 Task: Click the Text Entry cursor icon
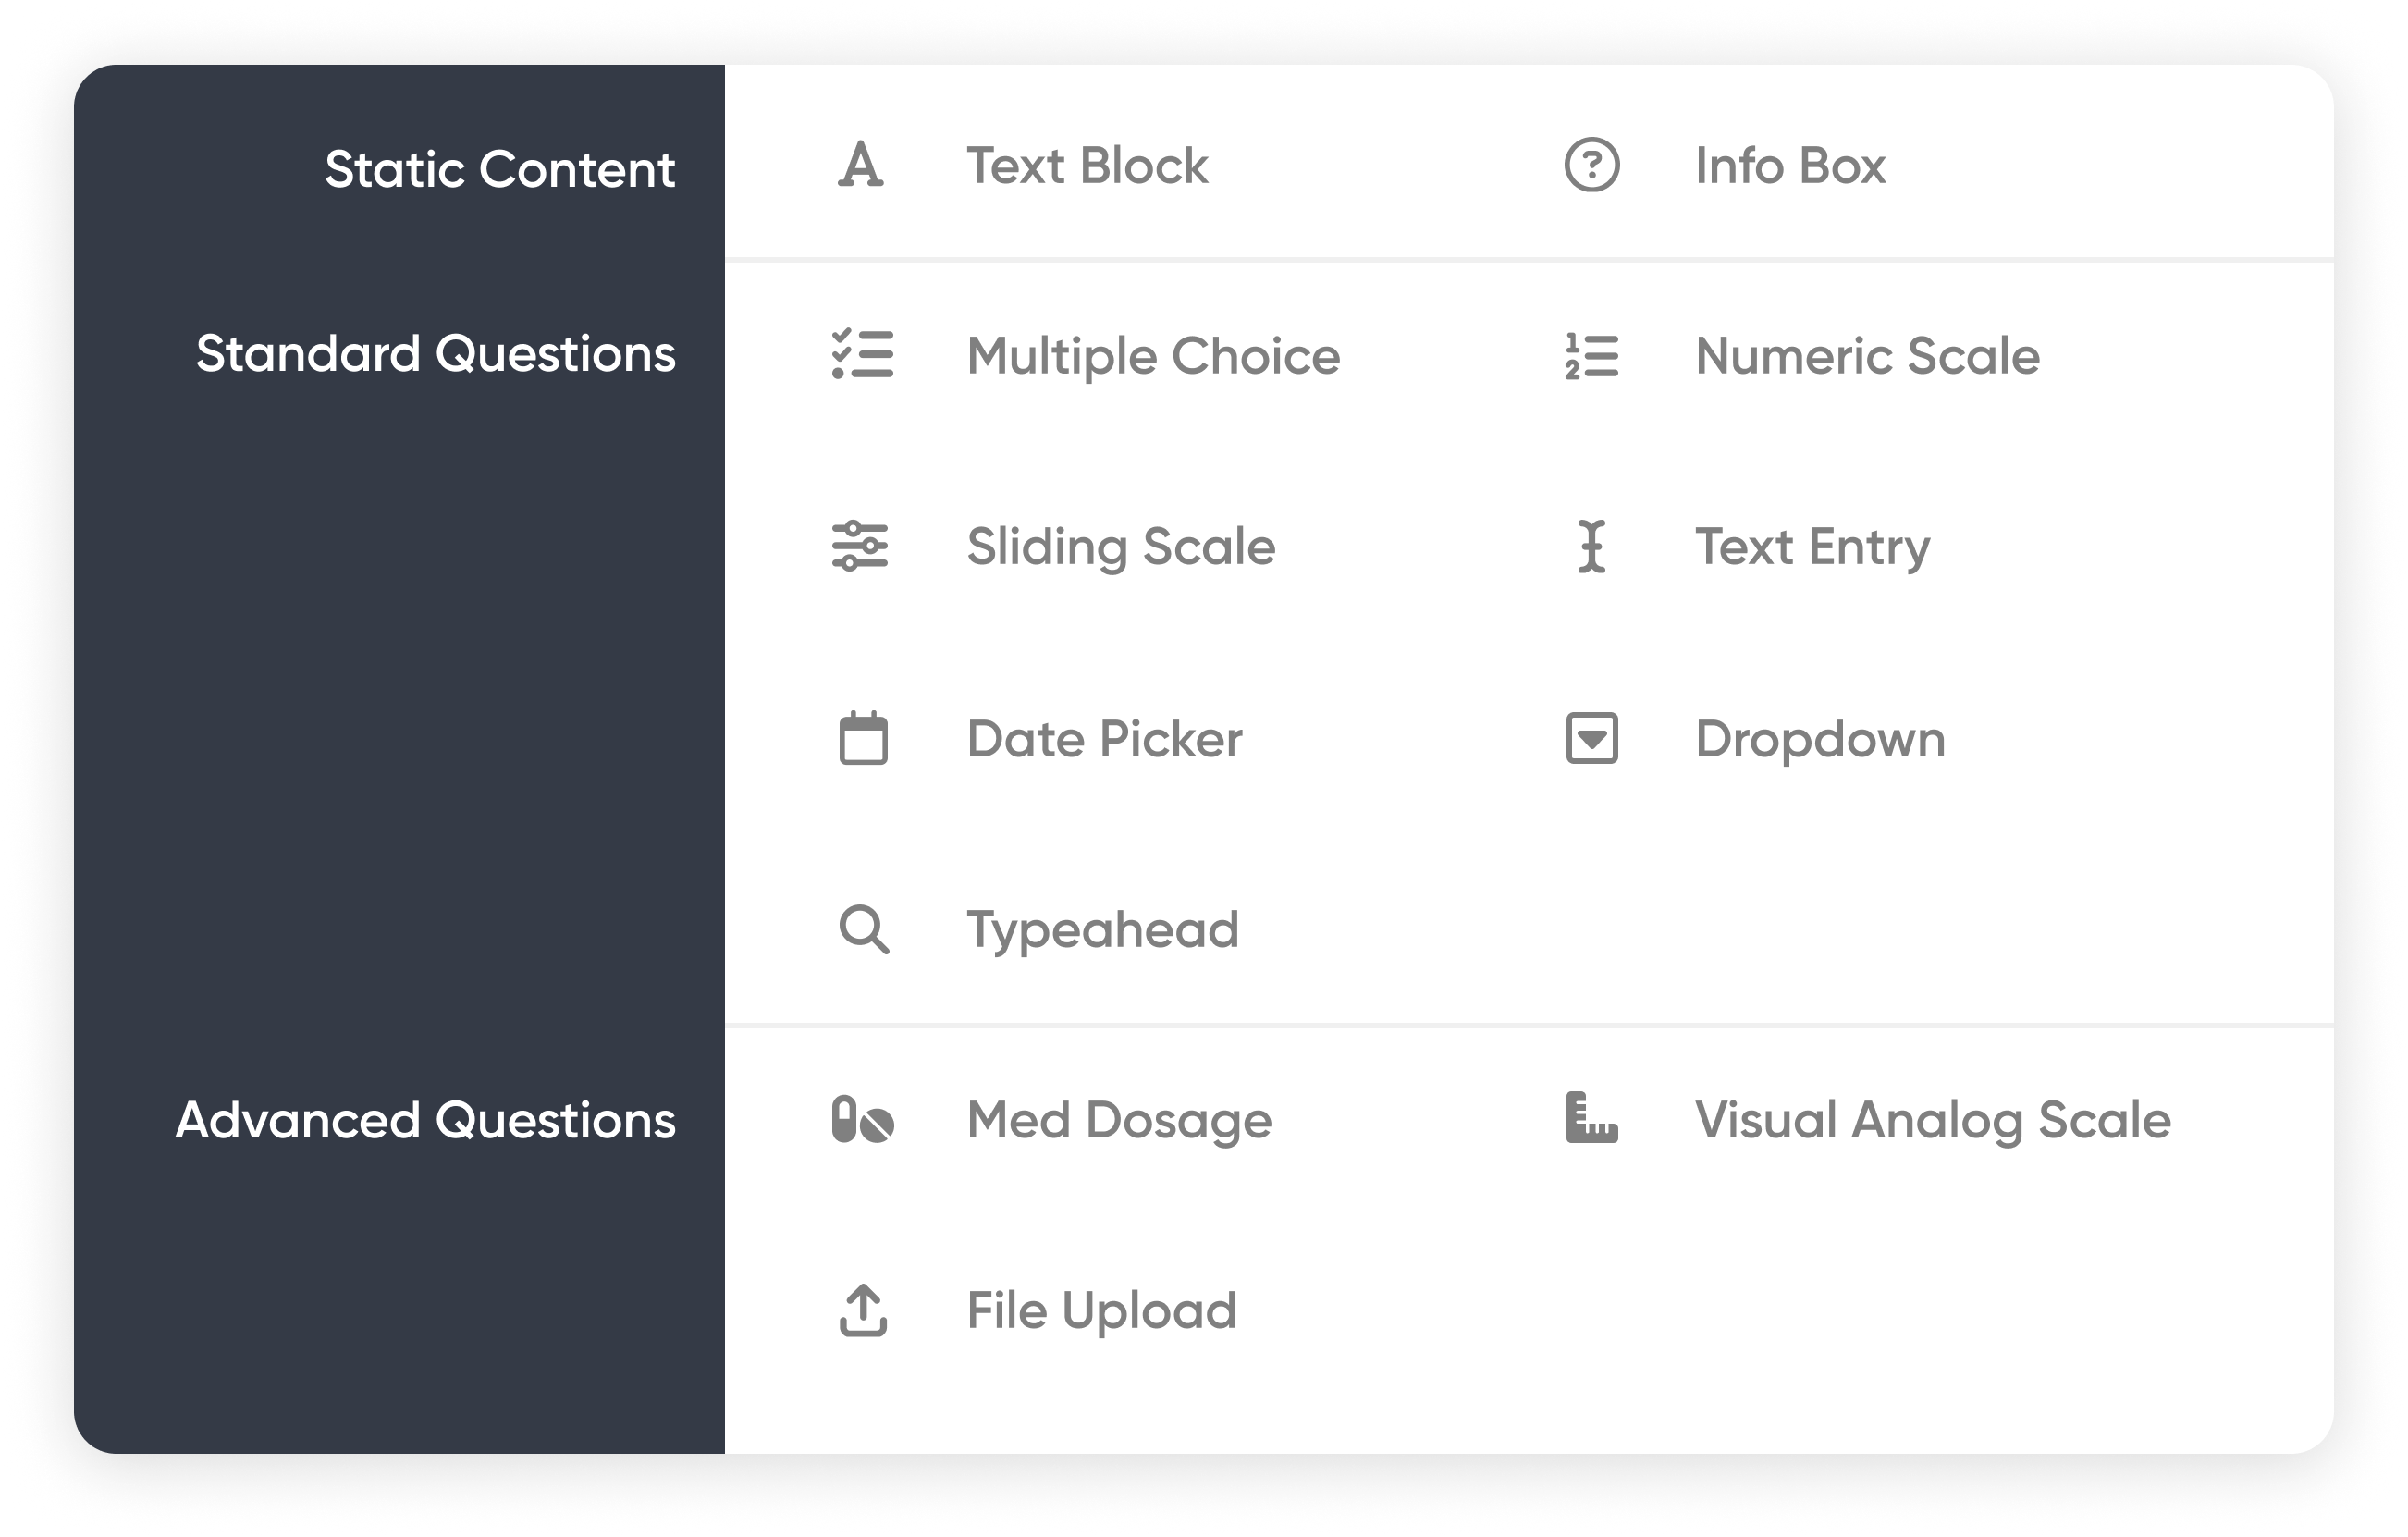pyautogui.click(x=1591, y=546)
